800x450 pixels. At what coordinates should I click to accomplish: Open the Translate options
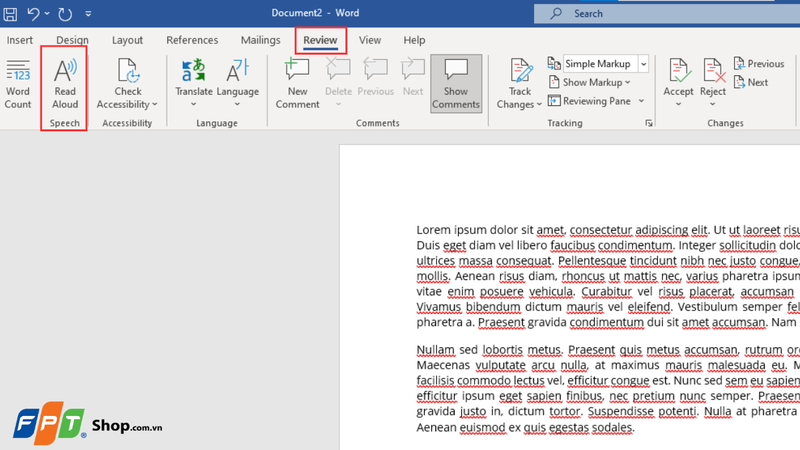(x=193, y=84)
